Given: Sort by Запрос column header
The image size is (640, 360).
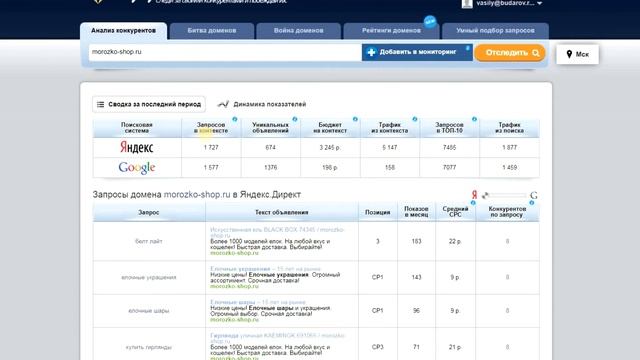Looking at the screenshot, I should click(149, 212).
